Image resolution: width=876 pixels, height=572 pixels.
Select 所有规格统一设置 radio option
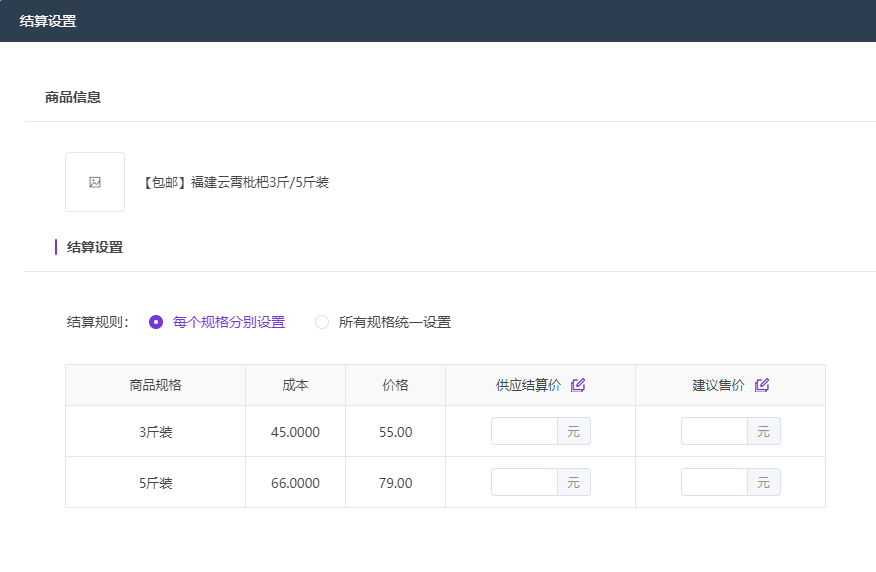pos(322,322)
